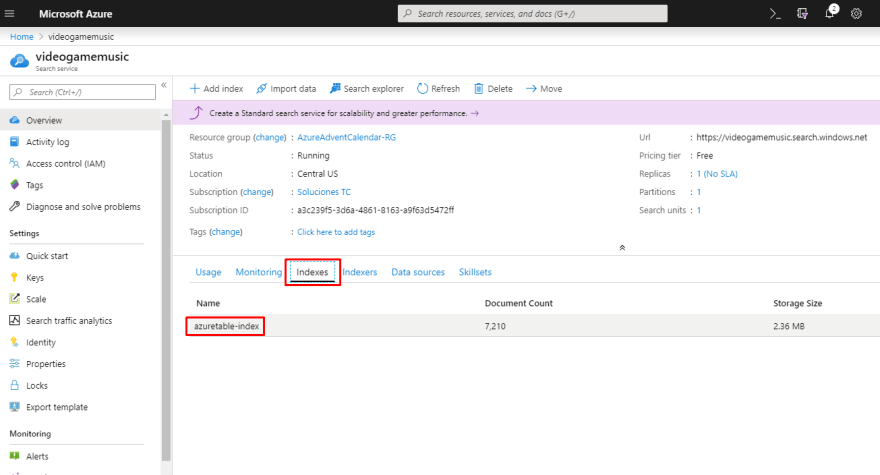Click the Export template icon

(15, 407)
